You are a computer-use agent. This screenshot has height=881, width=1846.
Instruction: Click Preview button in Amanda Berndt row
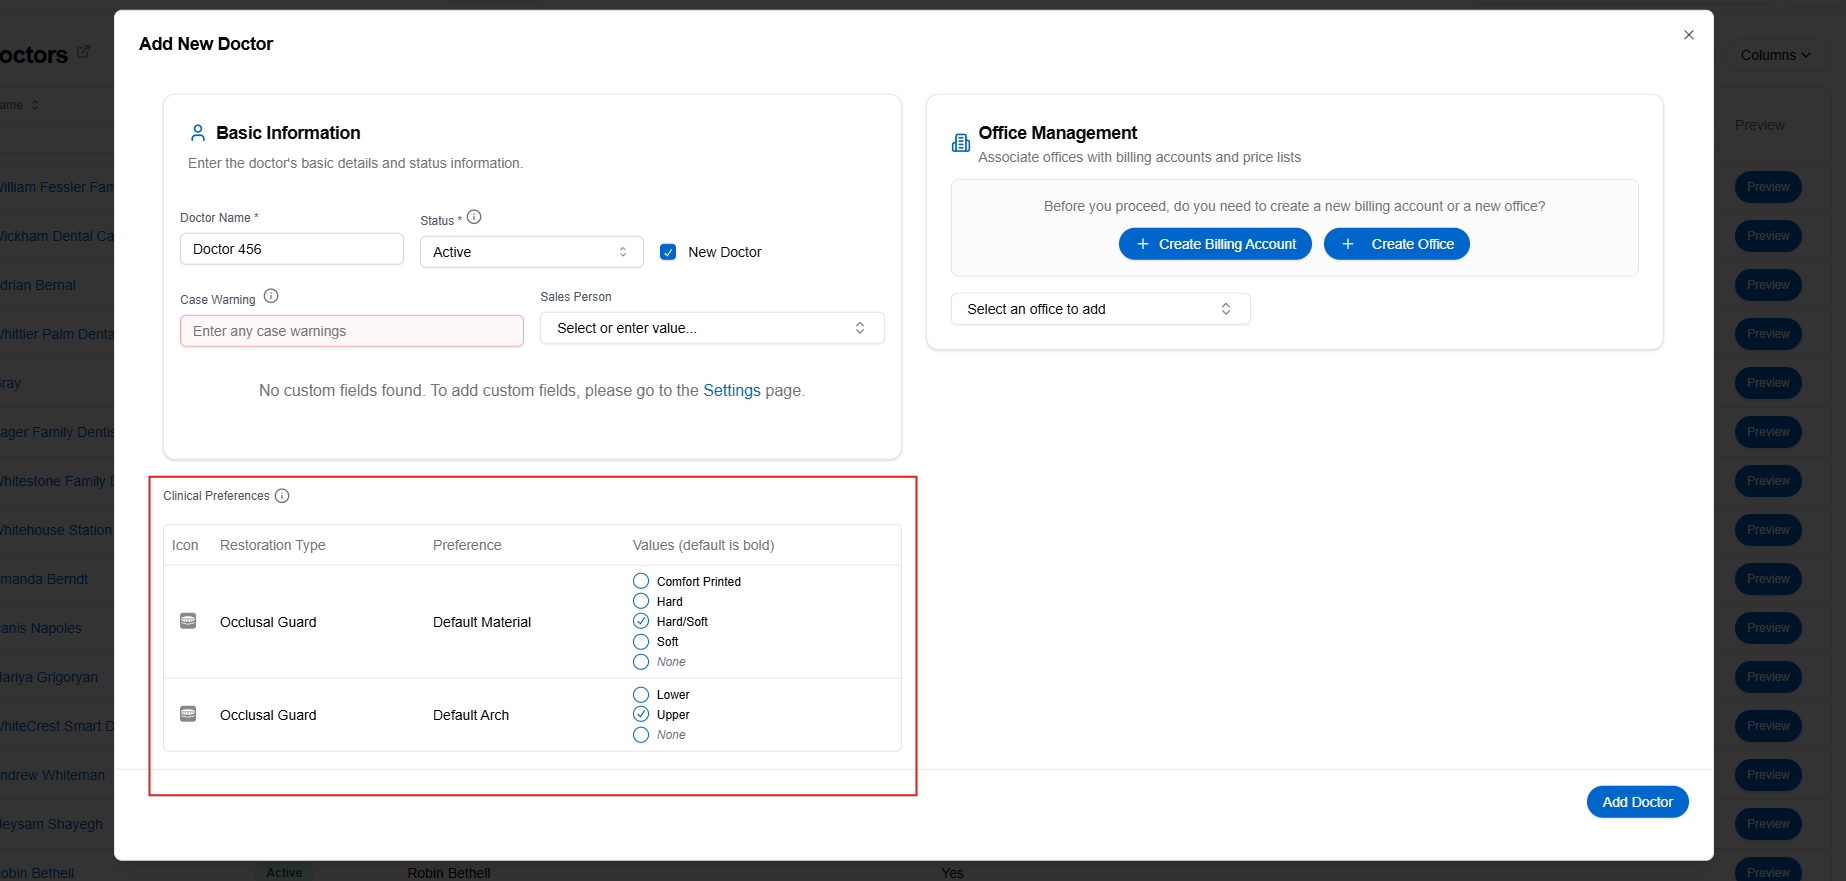tap(1768, 579)
